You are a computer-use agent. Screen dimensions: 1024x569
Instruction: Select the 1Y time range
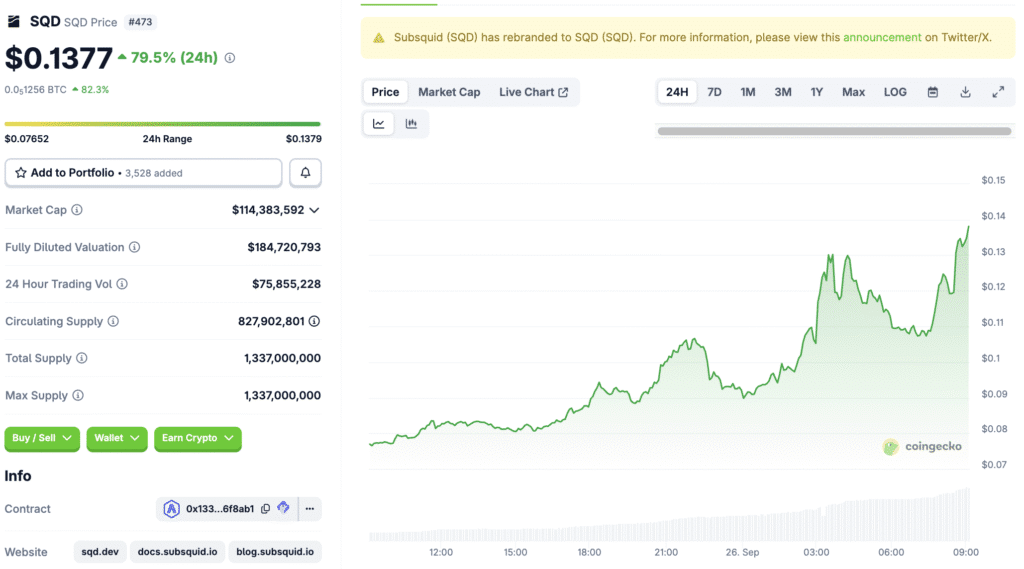[x=816, y=92]
